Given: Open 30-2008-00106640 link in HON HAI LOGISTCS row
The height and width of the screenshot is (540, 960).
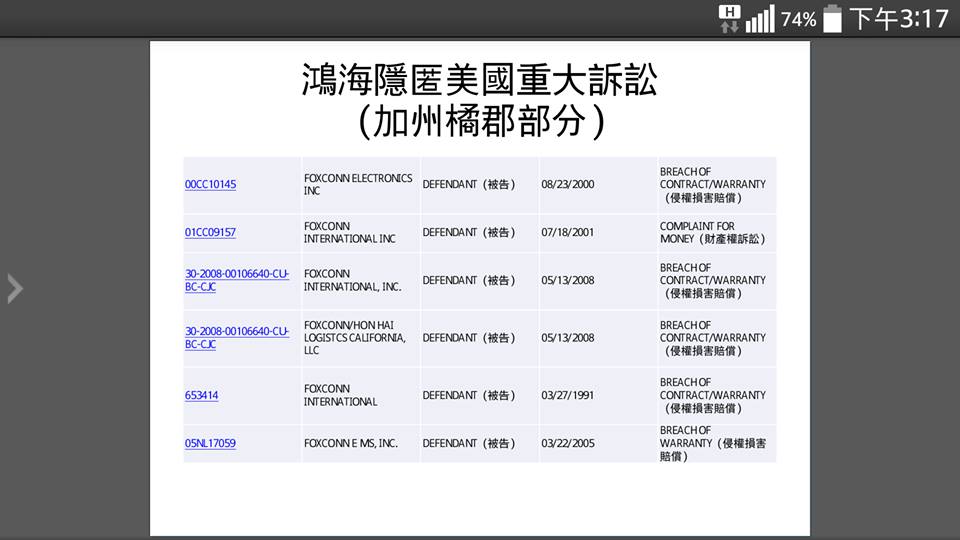Looking at the screenshot, I should 237,337.
